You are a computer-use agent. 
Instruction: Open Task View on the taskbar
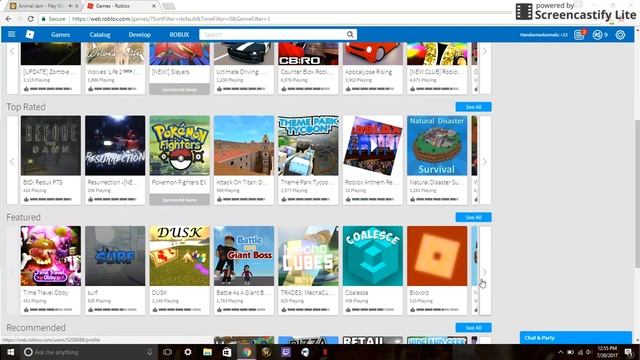[167, 352]
